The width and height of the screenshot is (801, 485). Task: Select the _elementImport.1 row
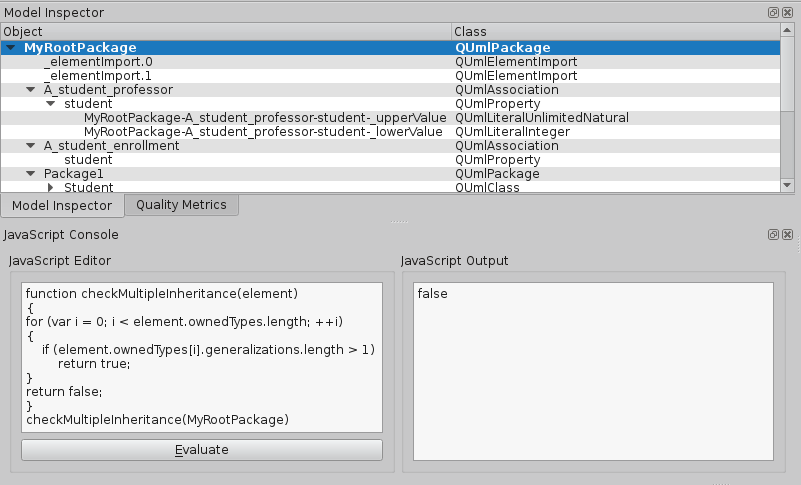point(390,76)
